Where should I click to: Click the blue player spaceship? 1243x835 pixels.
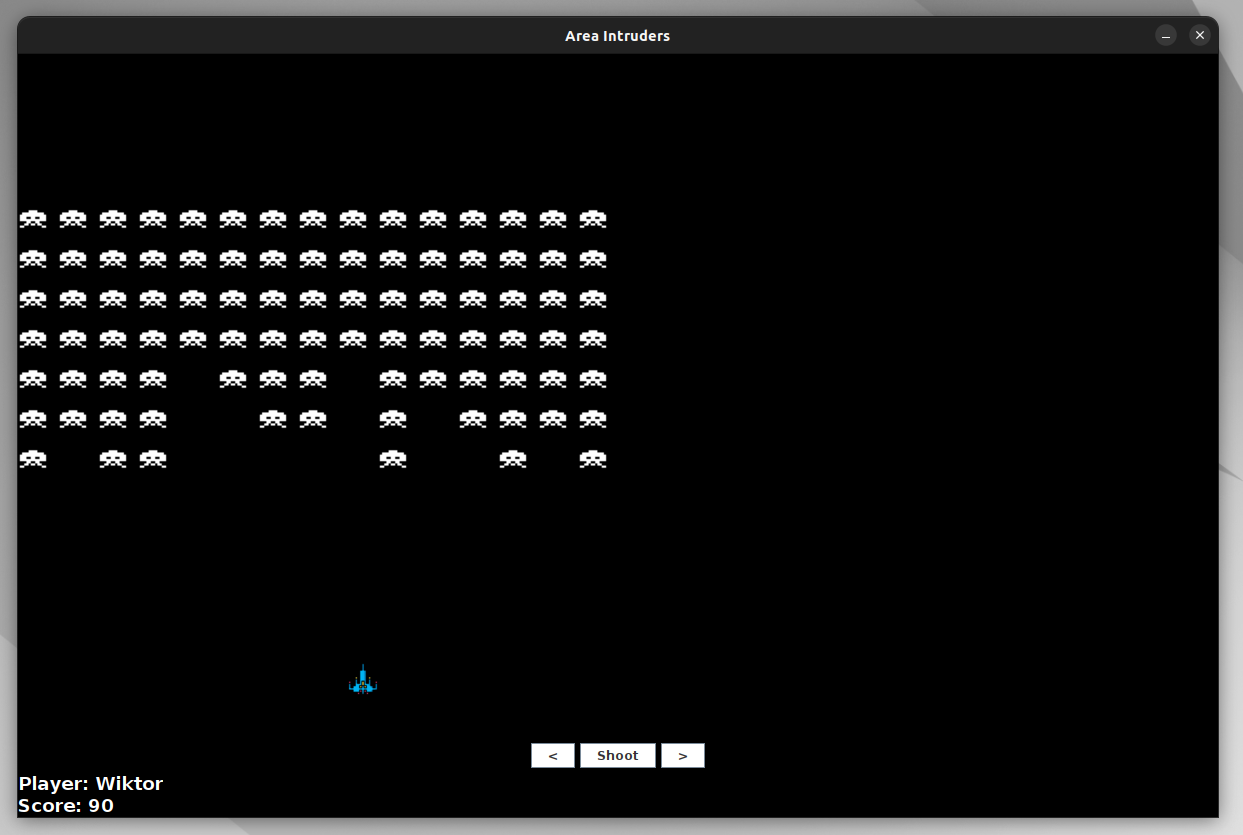363,680
